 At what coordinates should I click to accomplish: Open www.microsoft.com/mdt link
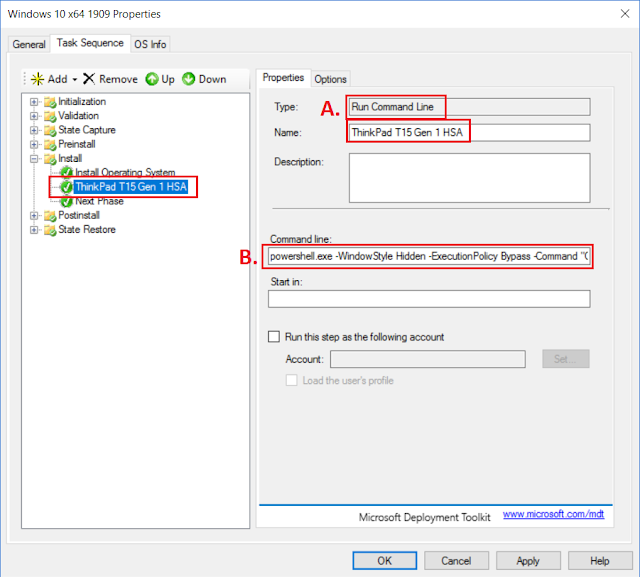[553, 514]
